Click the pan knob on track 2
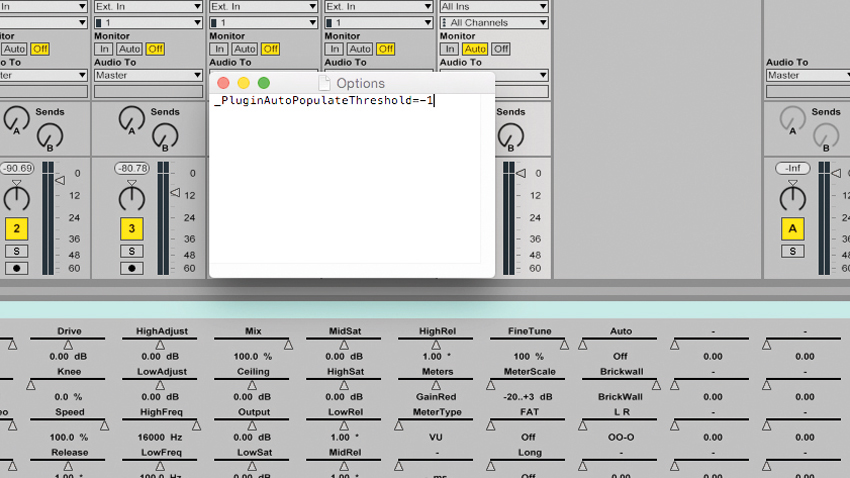 pos(16,197)
